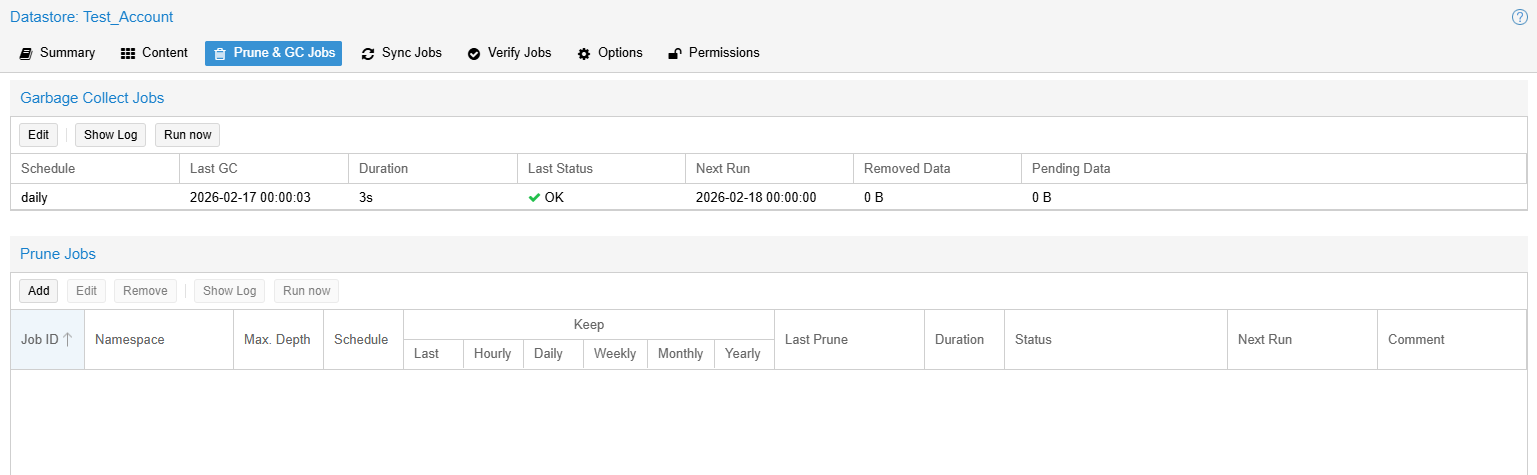1537x475 pixels.
Task: Open the Summary tab
Action: coord(58,53)
